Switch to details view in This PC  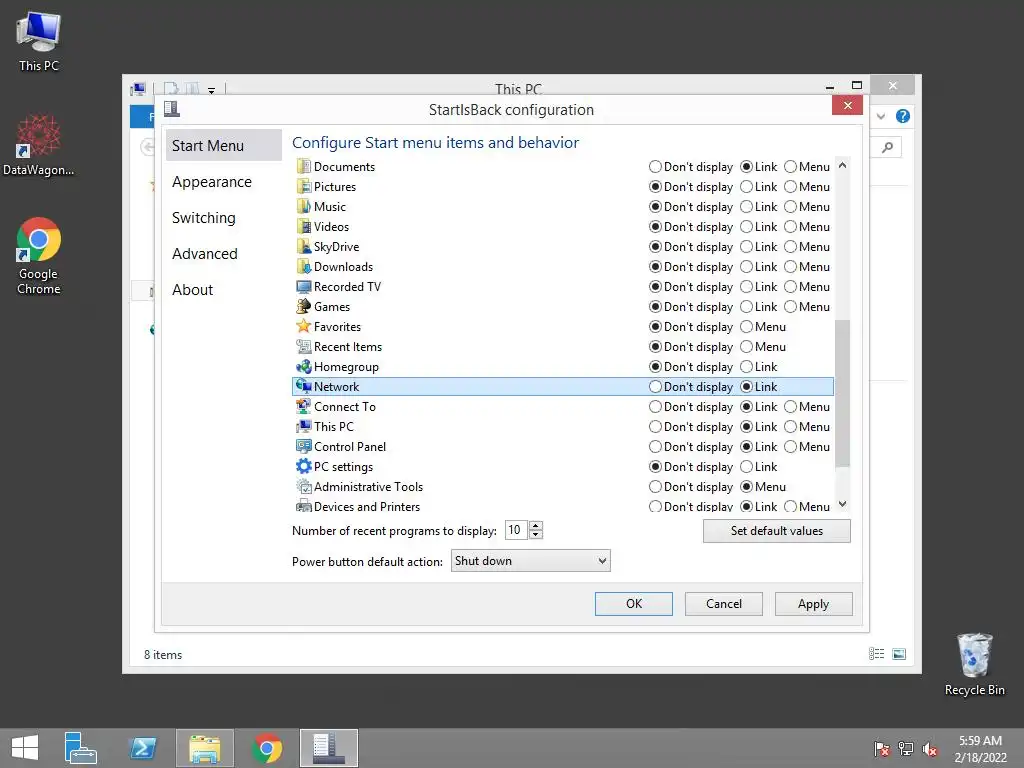876,654
